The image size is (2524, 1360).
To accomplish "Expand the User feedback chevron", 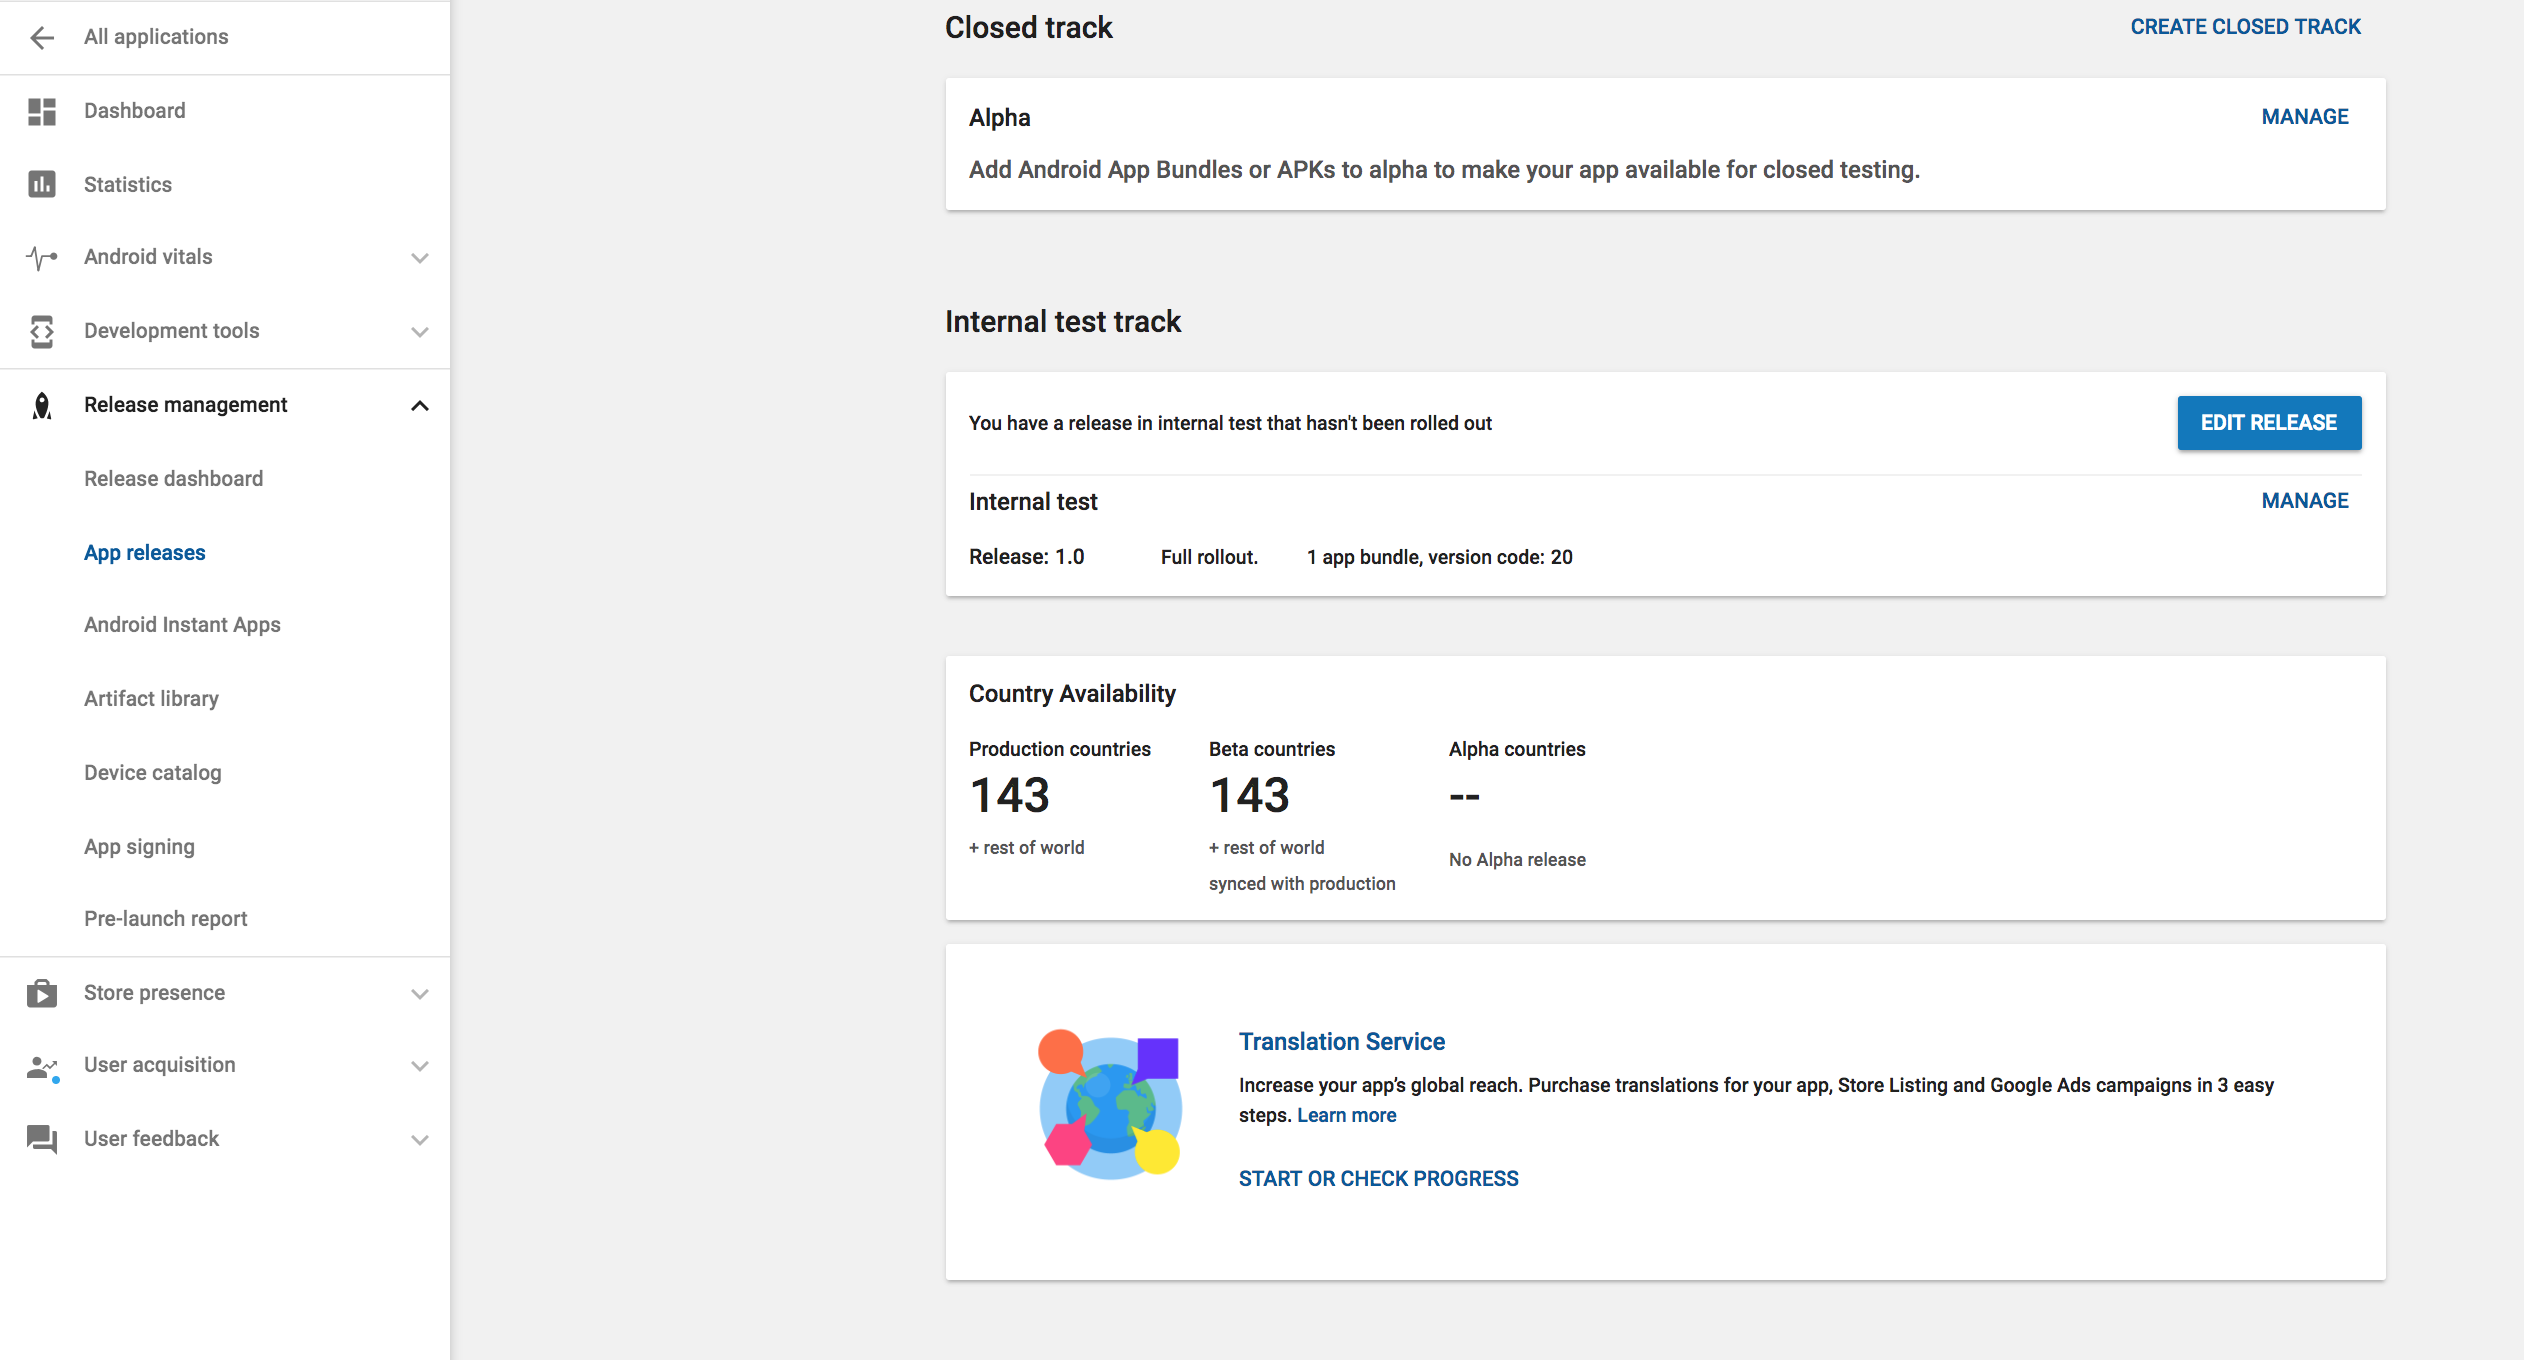I will pos(420,1140).
